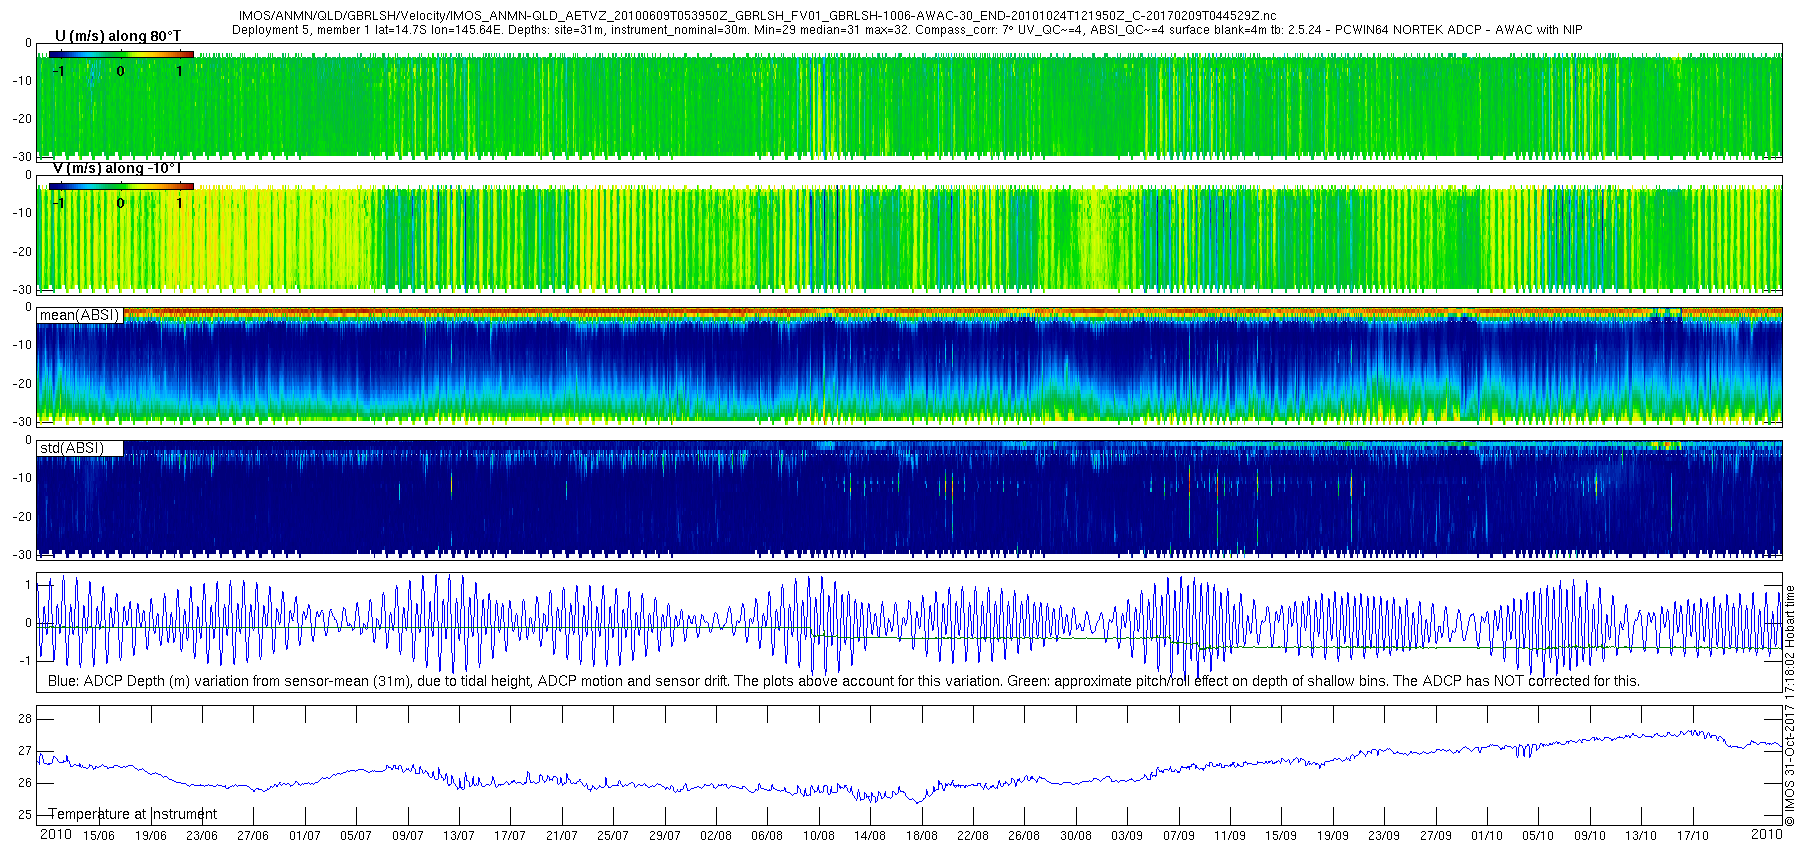The height and width of the screenshot is (850, 1800).
Task: Click the -10 depth tick of the std(ABSI) panel
Action: click(x=22, y=478)
